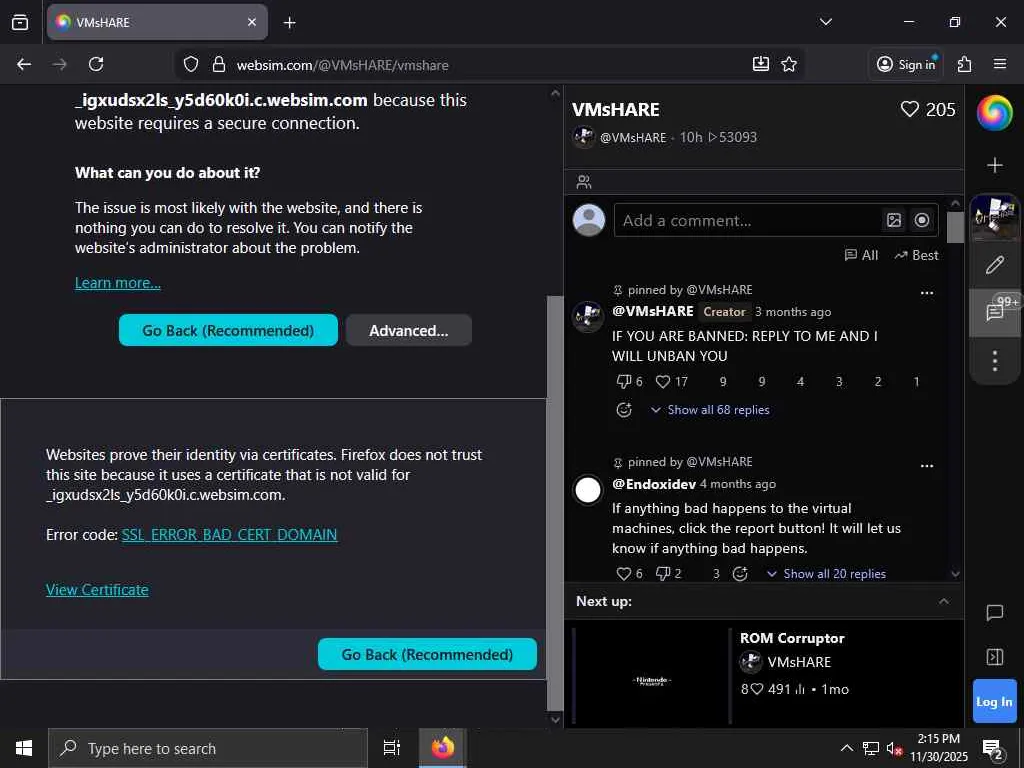Click the ROM Corruptor title text
Screen dimensions: 1024x768
pyautogui.click(x=792, y=638)
